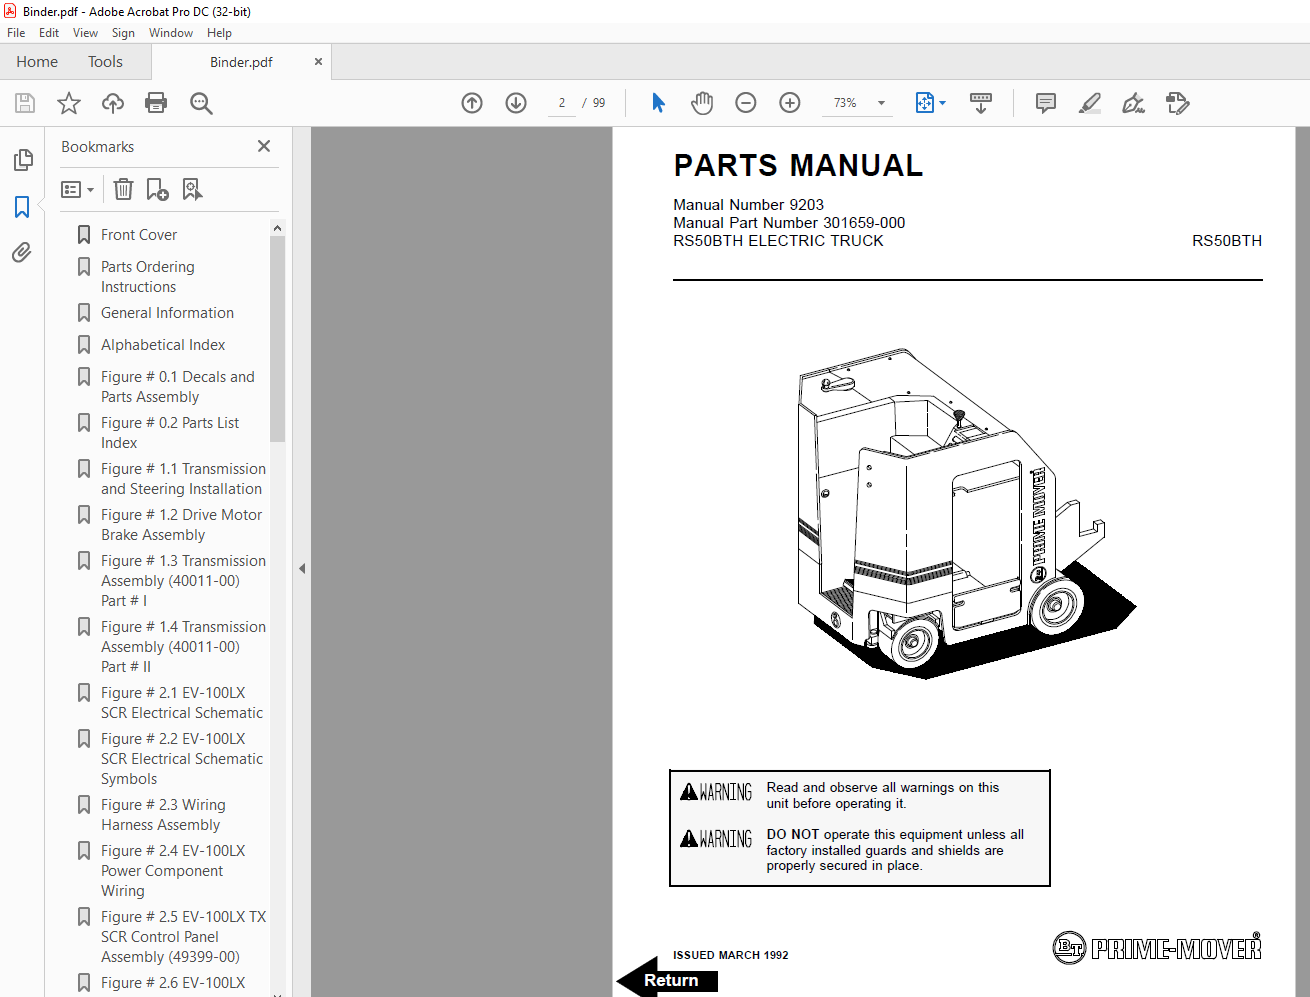The image size is (1310, 997).
Task: Close the Bookmarks panel
Action: [264, 146]
